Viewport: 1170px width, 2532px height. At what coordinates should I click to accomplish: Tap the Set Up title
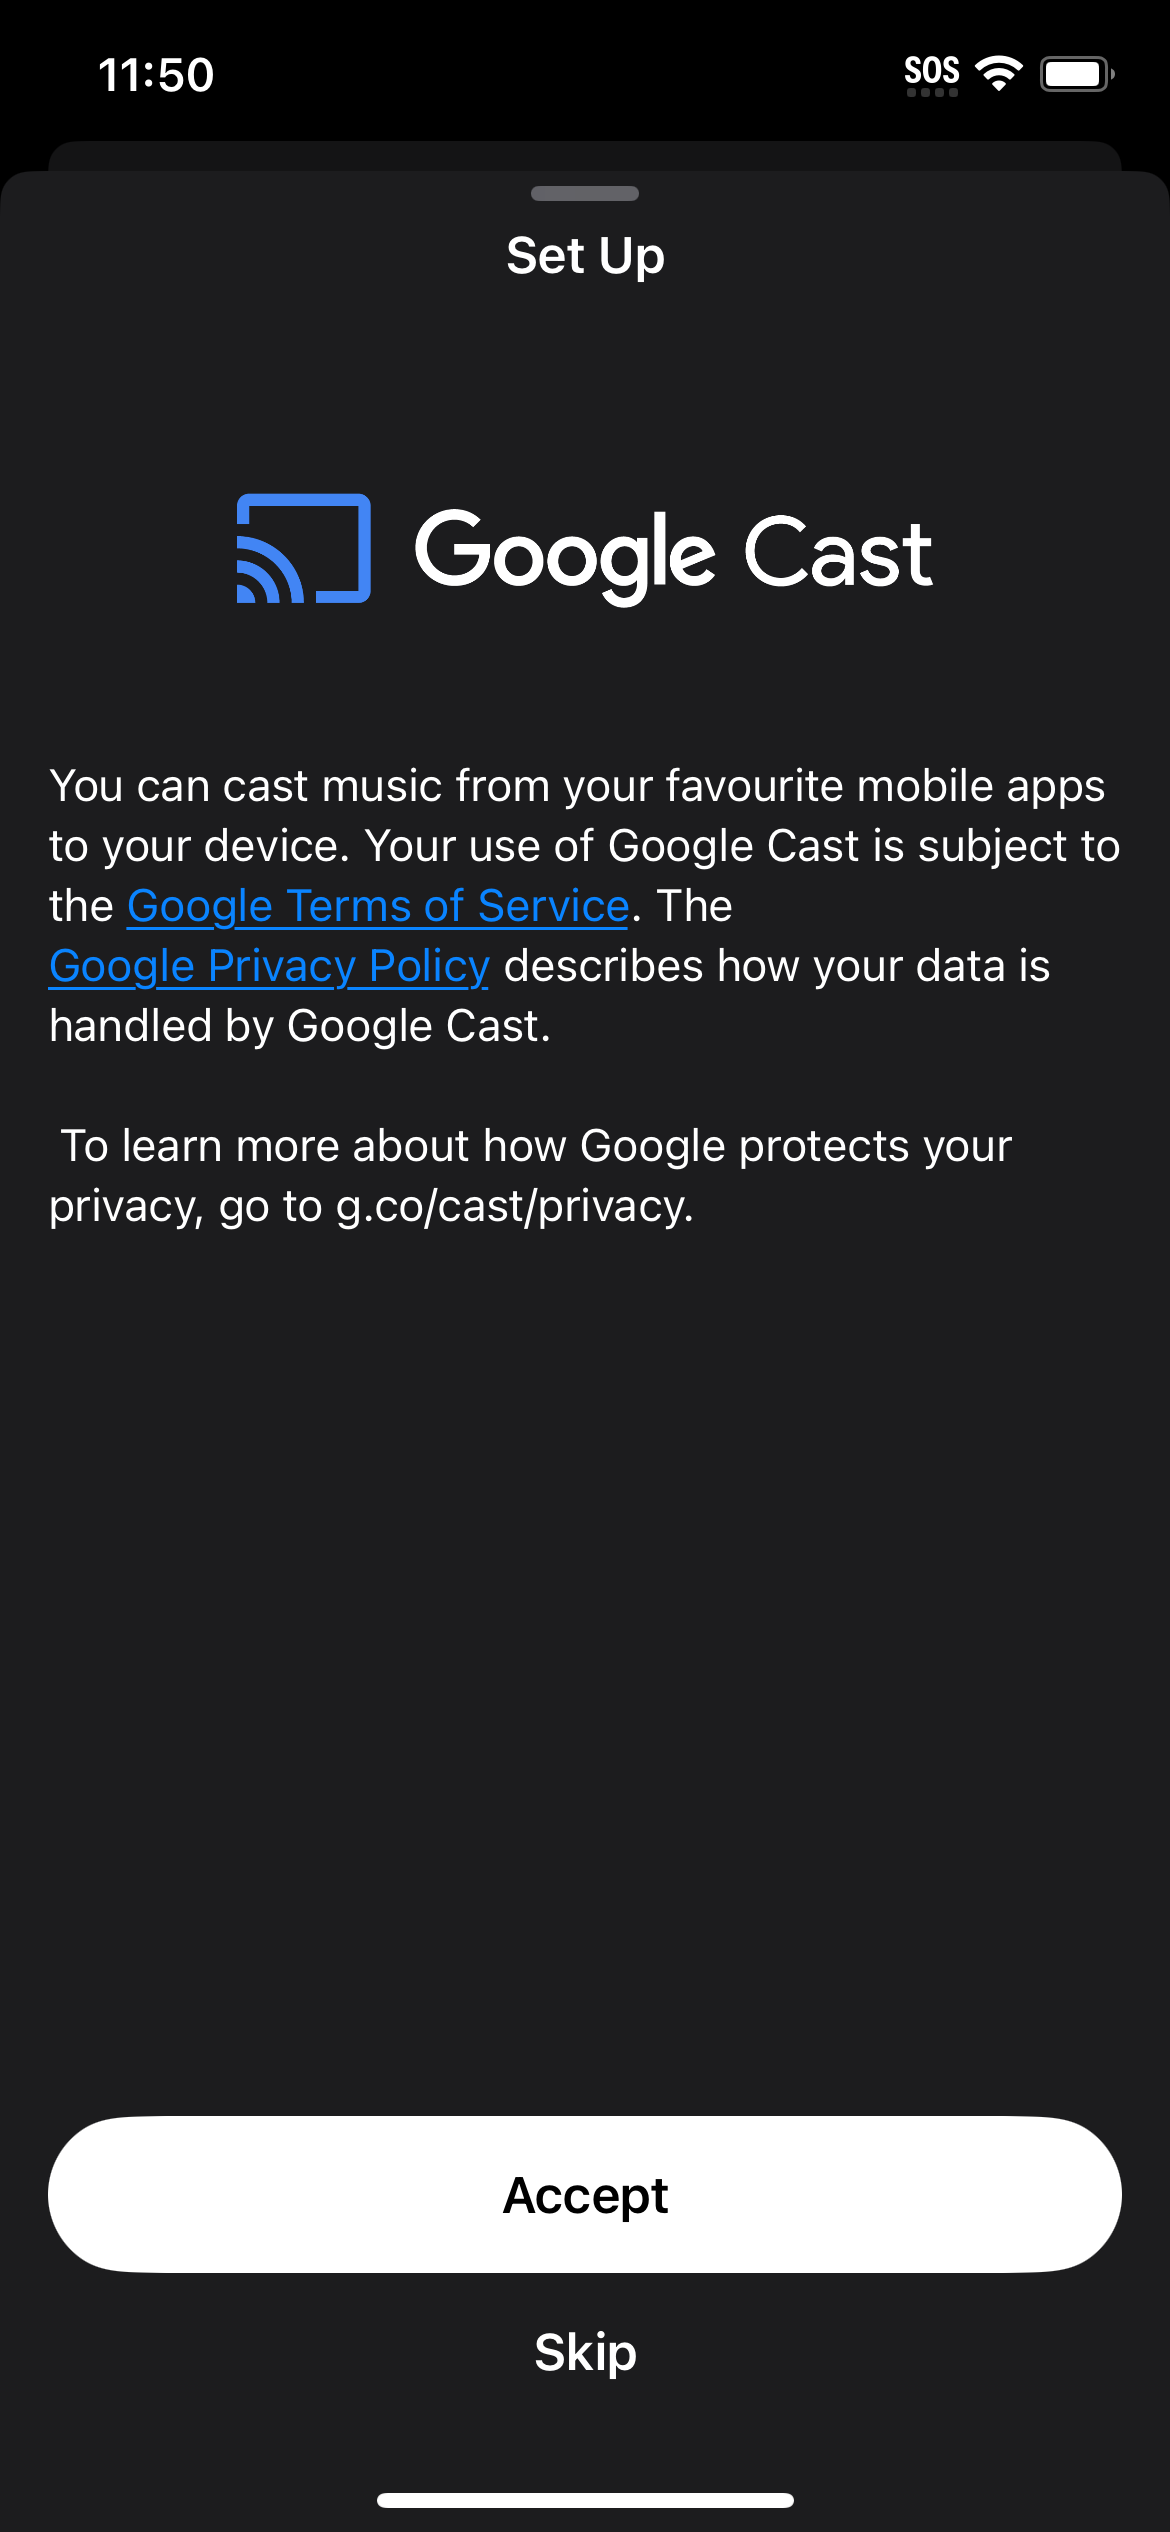[x=585, y=256]
